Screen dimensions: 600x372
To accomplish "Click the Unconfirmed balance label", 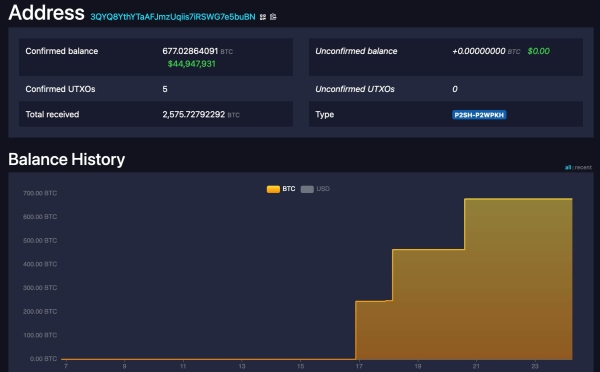I will 356,51.
